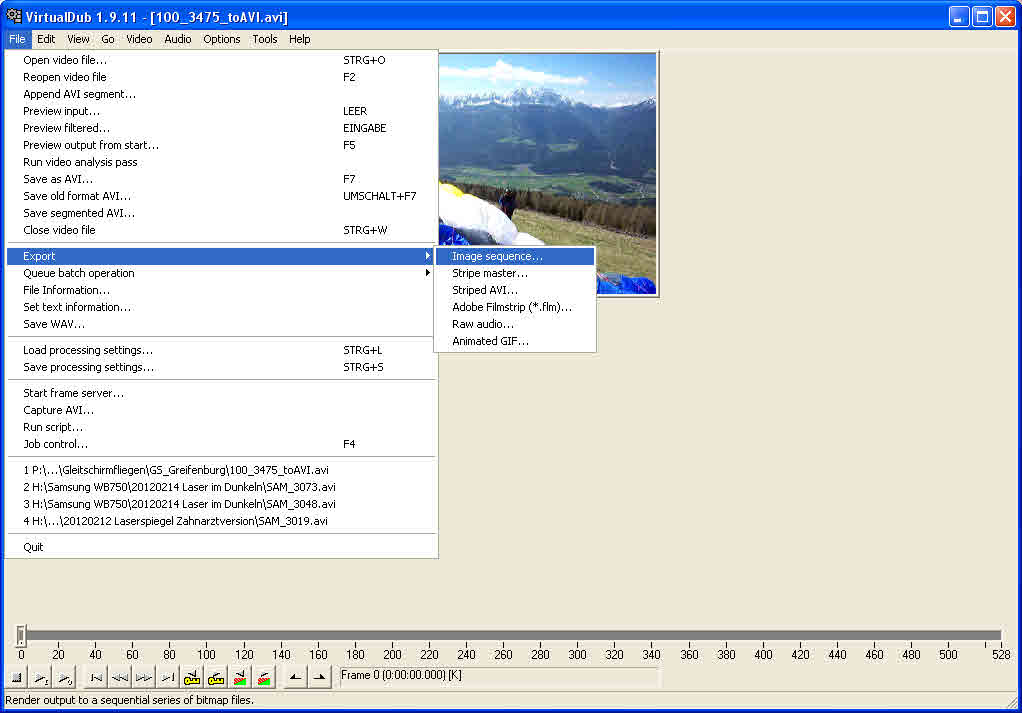Click the video preview image
Screen dimensions: 1022x713
point(547,173)
